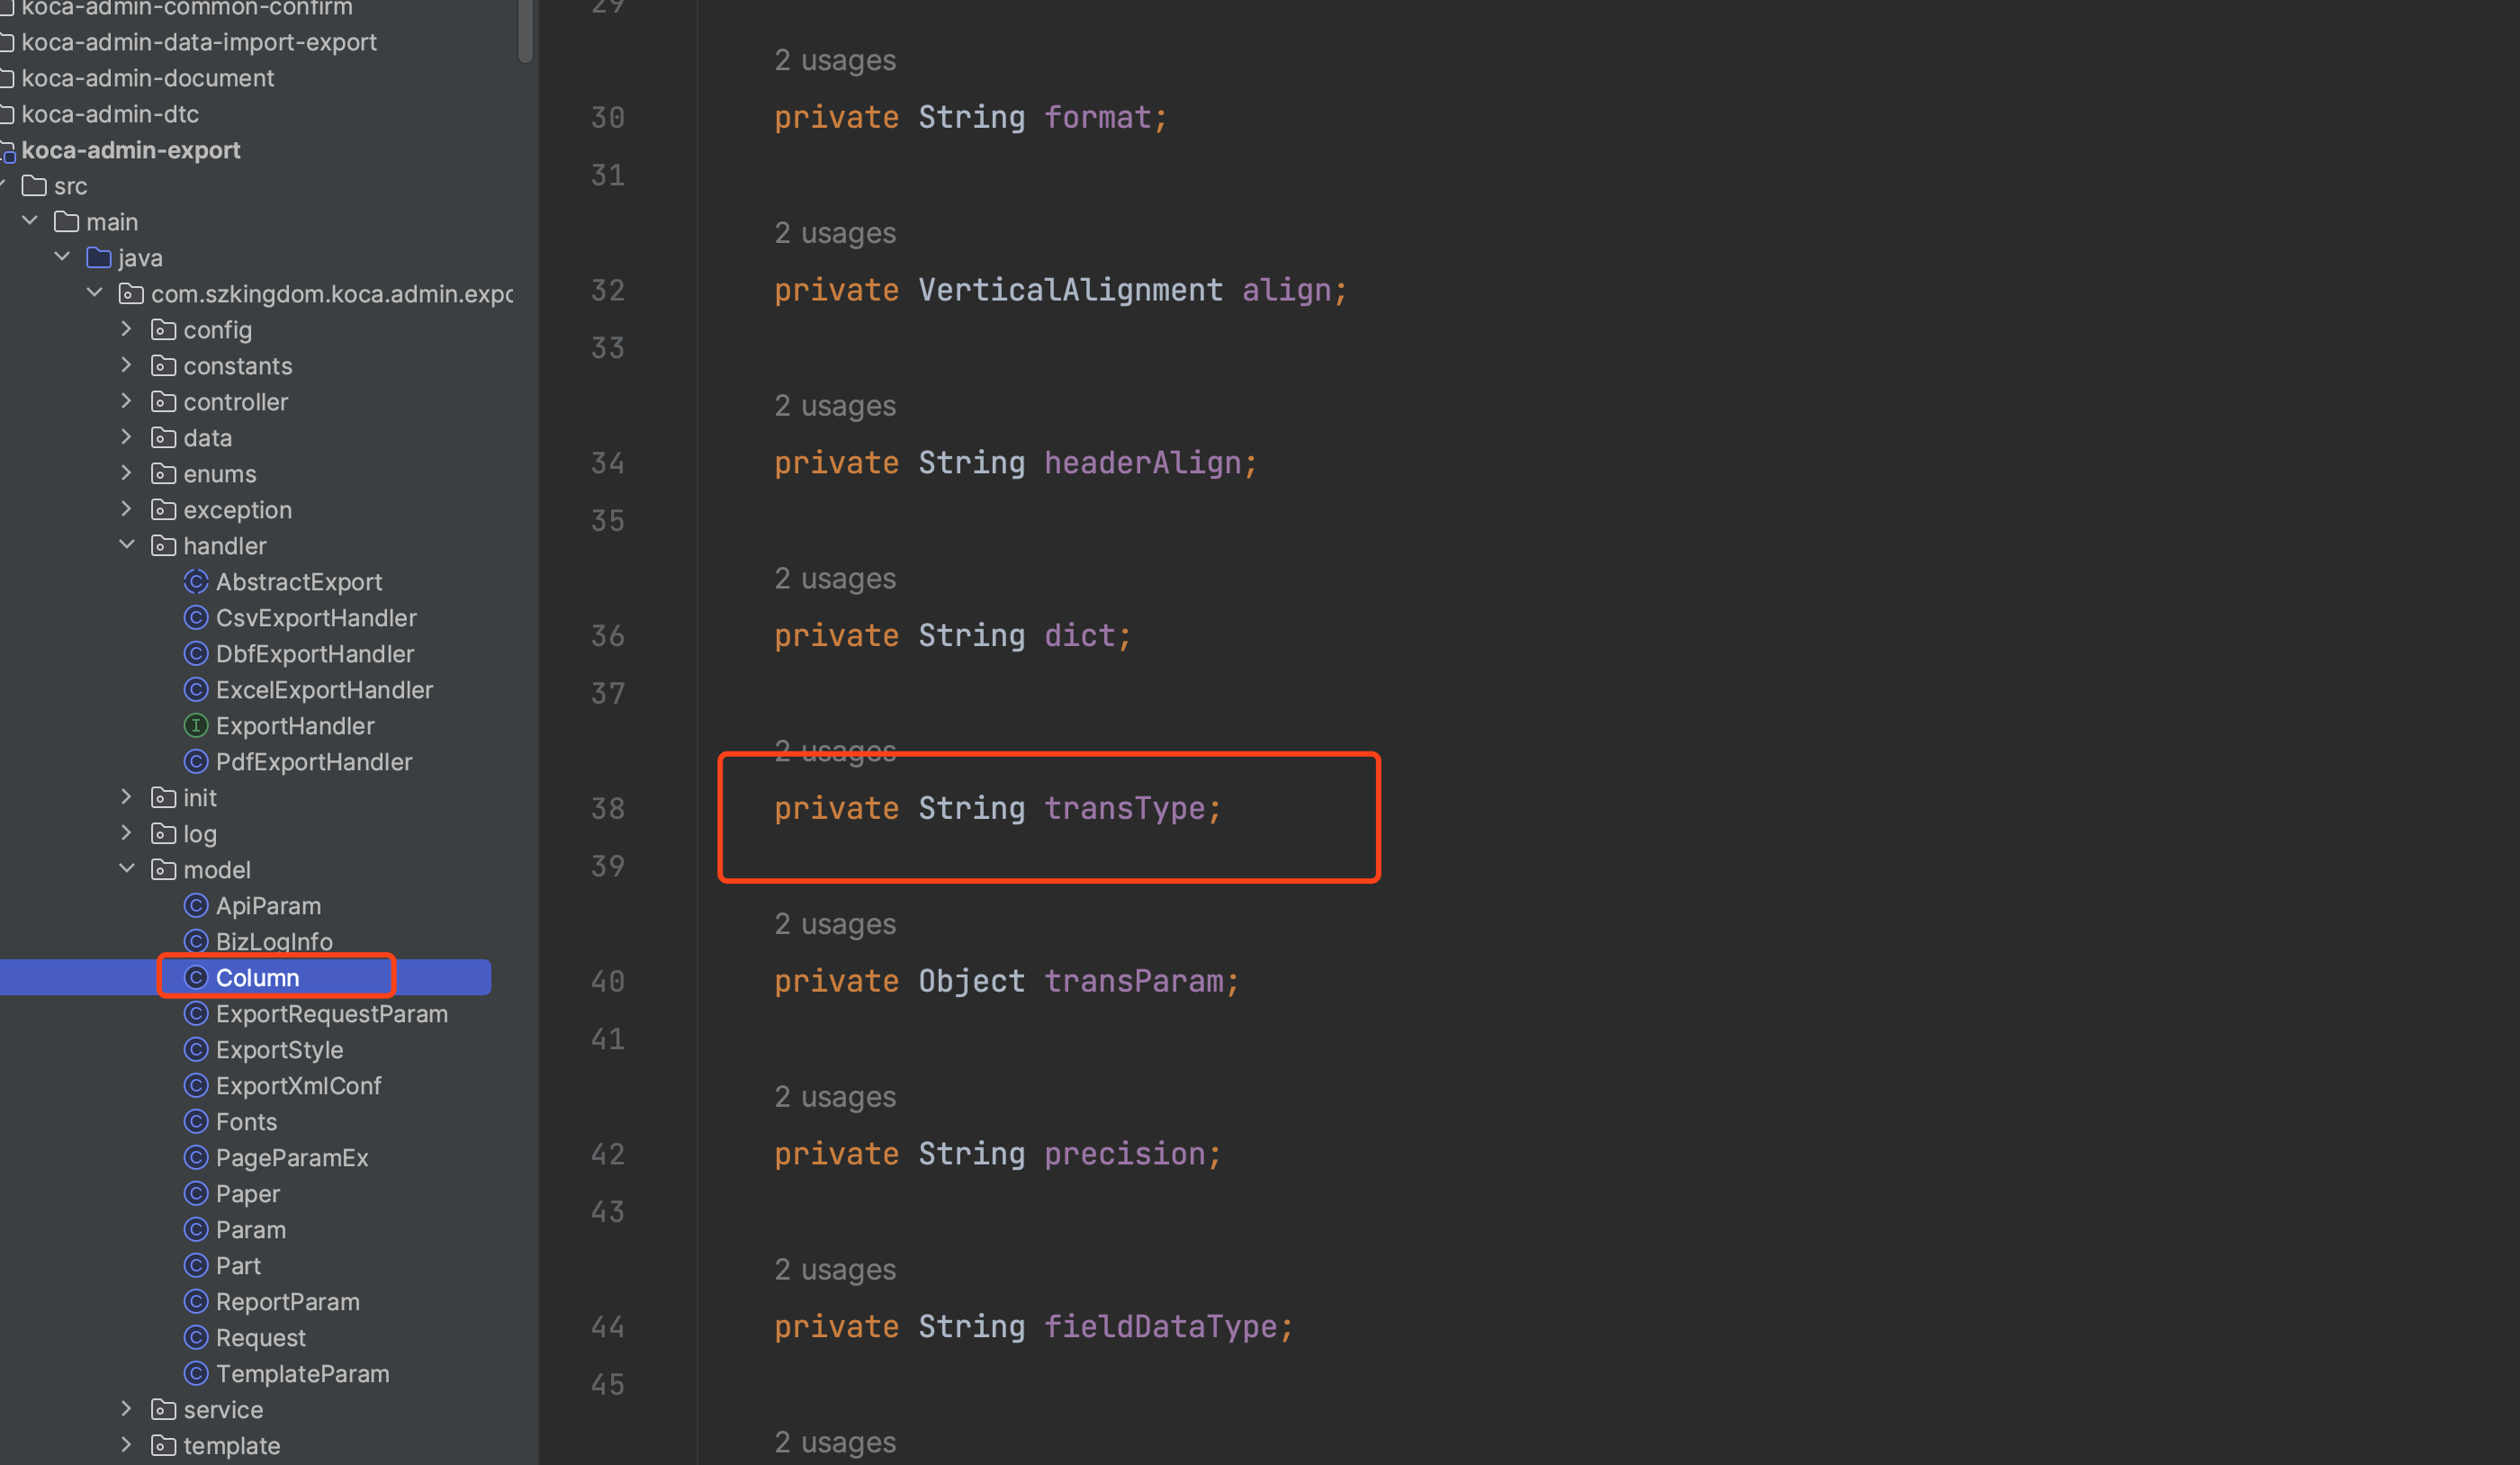This screenshot has width=2520, height=1465.
Task: Click line number 38 in the gutter
Action: [x=607, y=809]
